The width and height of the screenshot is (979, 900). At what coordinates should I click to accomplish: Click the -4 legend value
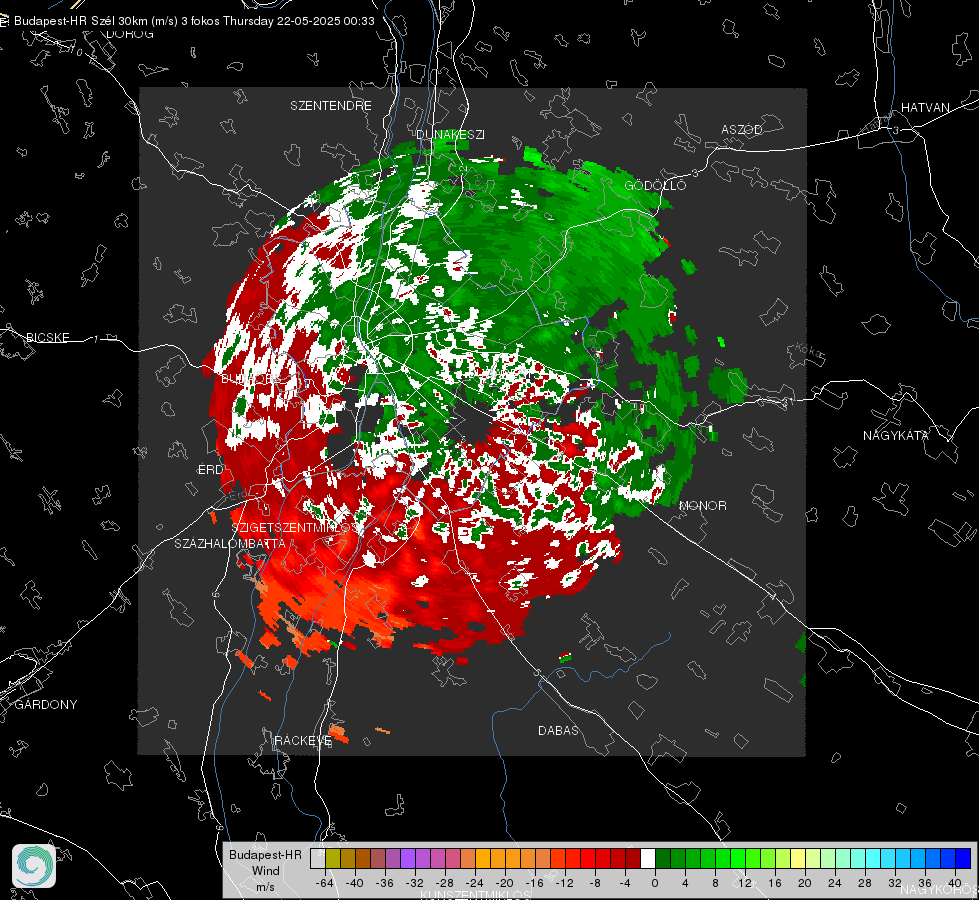point(624,883)
